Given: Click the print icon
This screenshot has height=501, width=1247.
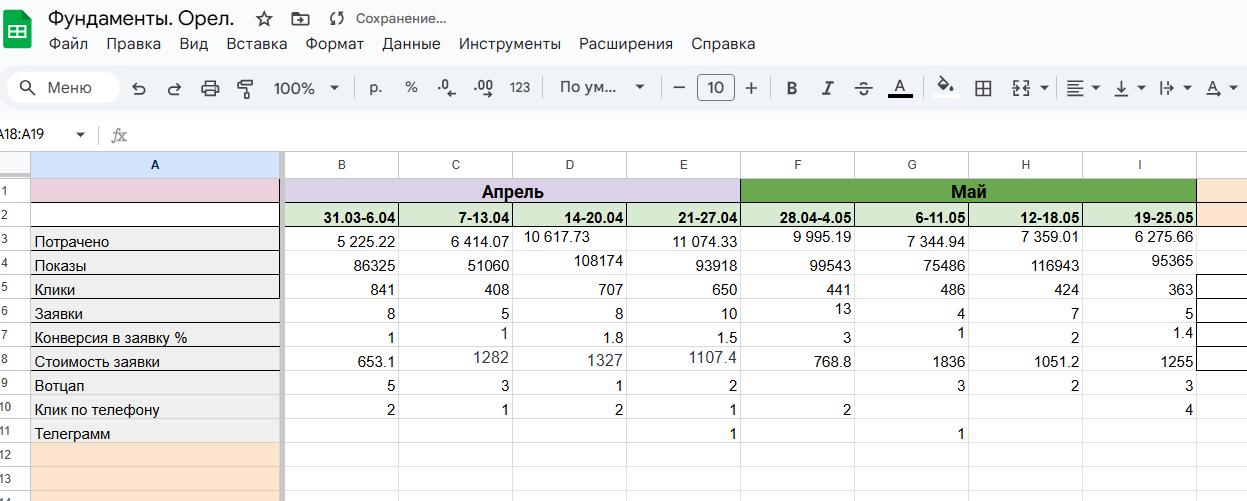Looking at the screenshot, I should click(210, 88).
